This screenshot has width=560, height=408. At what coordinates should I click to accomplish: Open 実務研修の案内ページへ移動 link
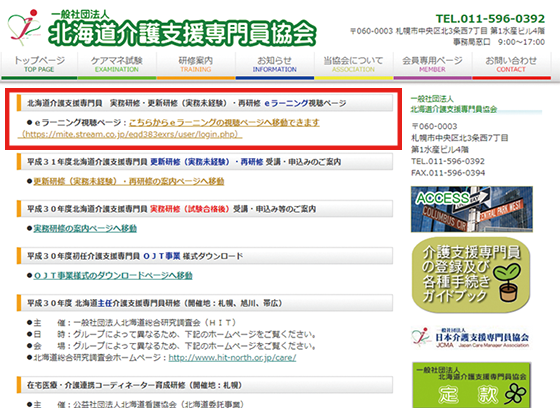click(x=85, y=228)
